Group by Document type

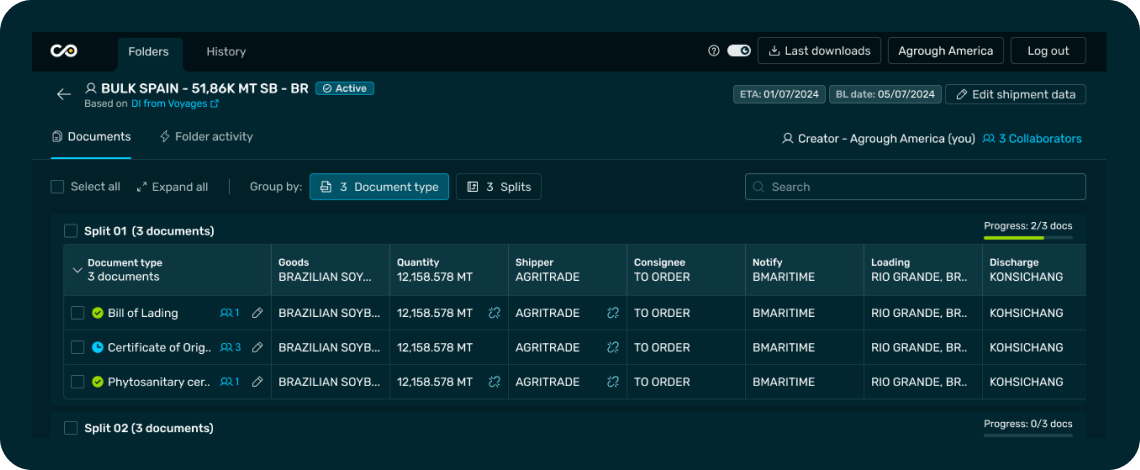click(x=379, y=187)
